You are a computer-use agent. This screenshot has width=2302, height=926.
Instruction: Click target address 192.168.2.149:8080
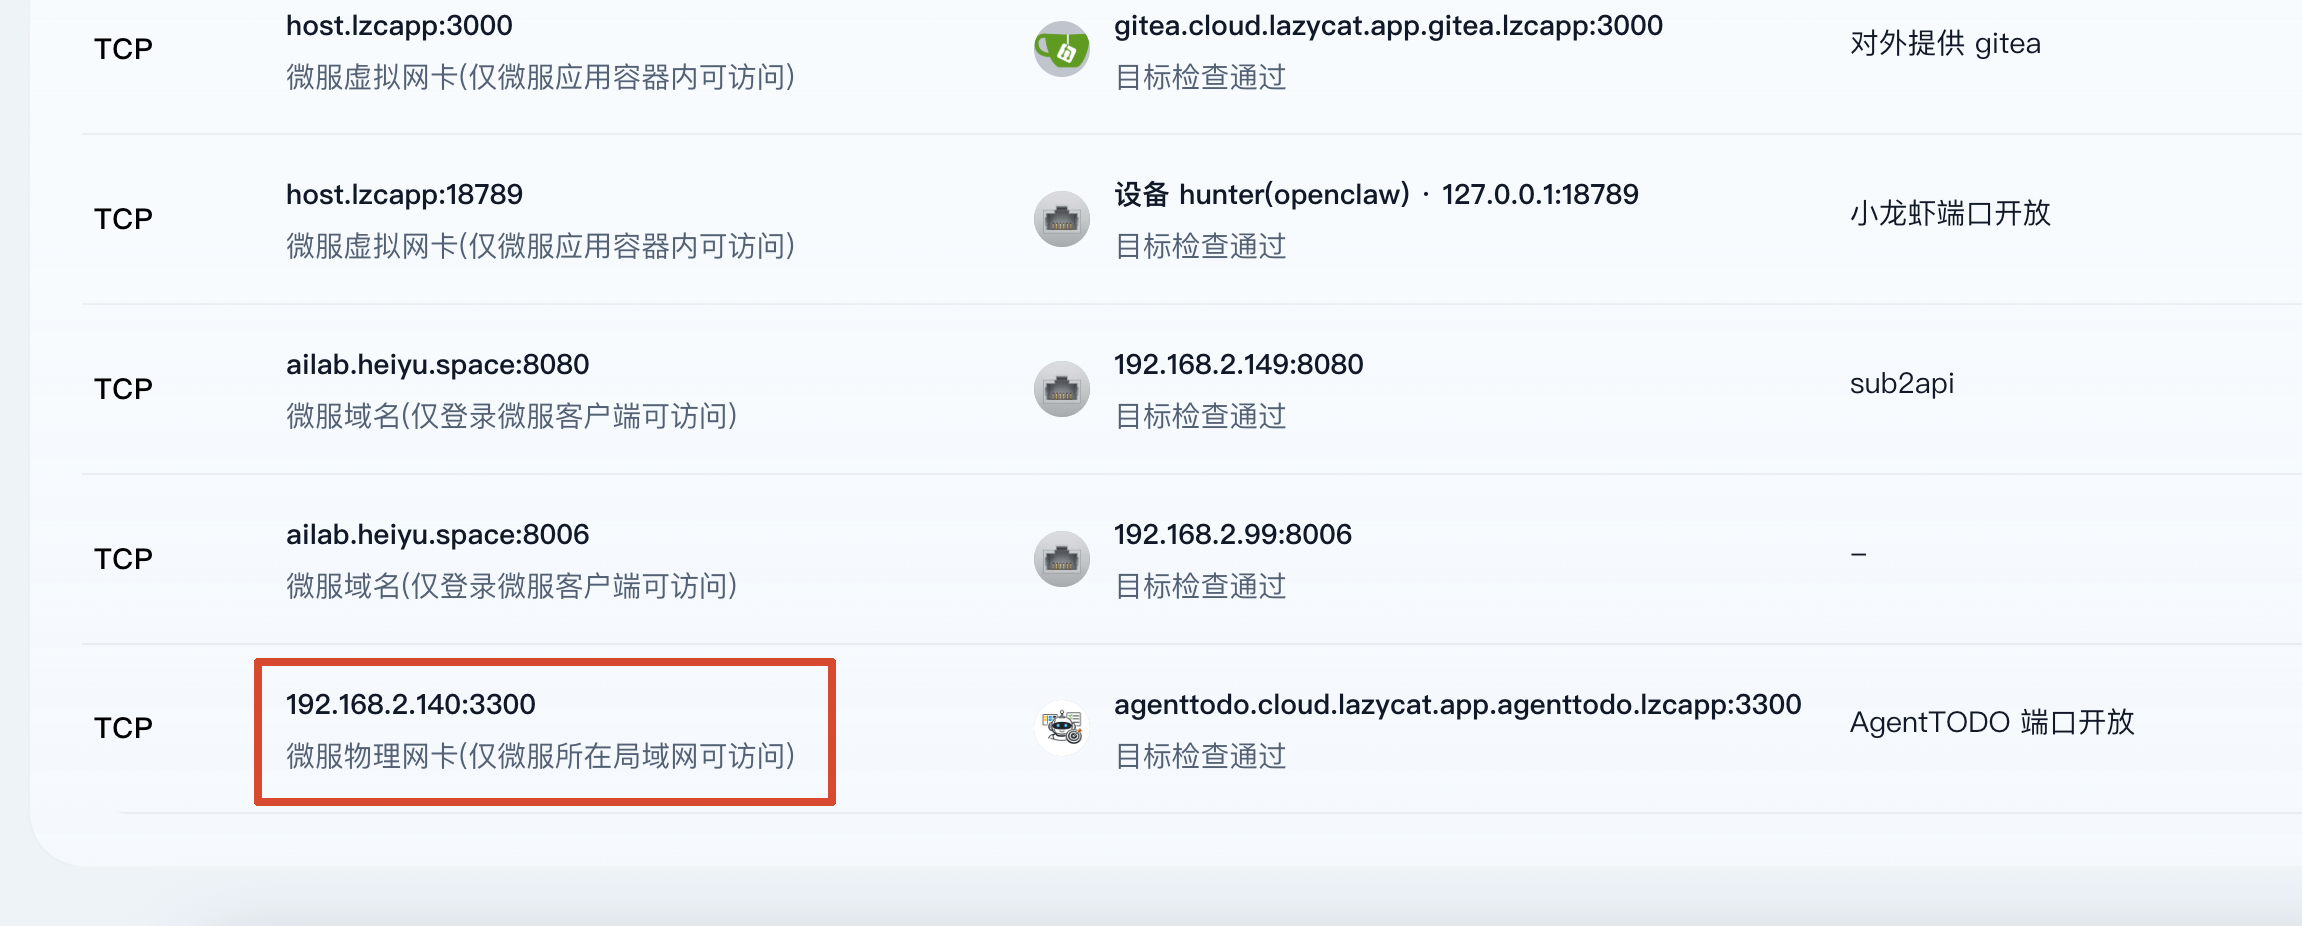pos(1238,364)
